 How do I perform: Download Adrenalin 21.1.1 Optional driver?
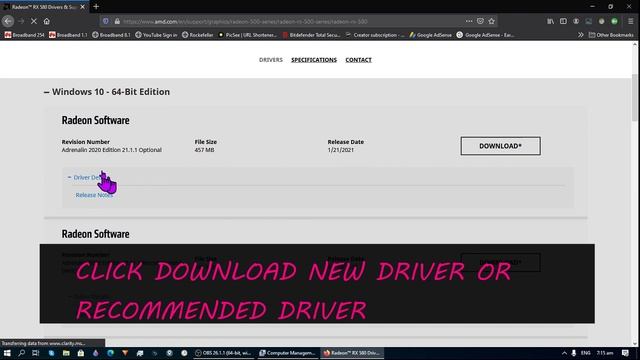(x=500, y=146)
